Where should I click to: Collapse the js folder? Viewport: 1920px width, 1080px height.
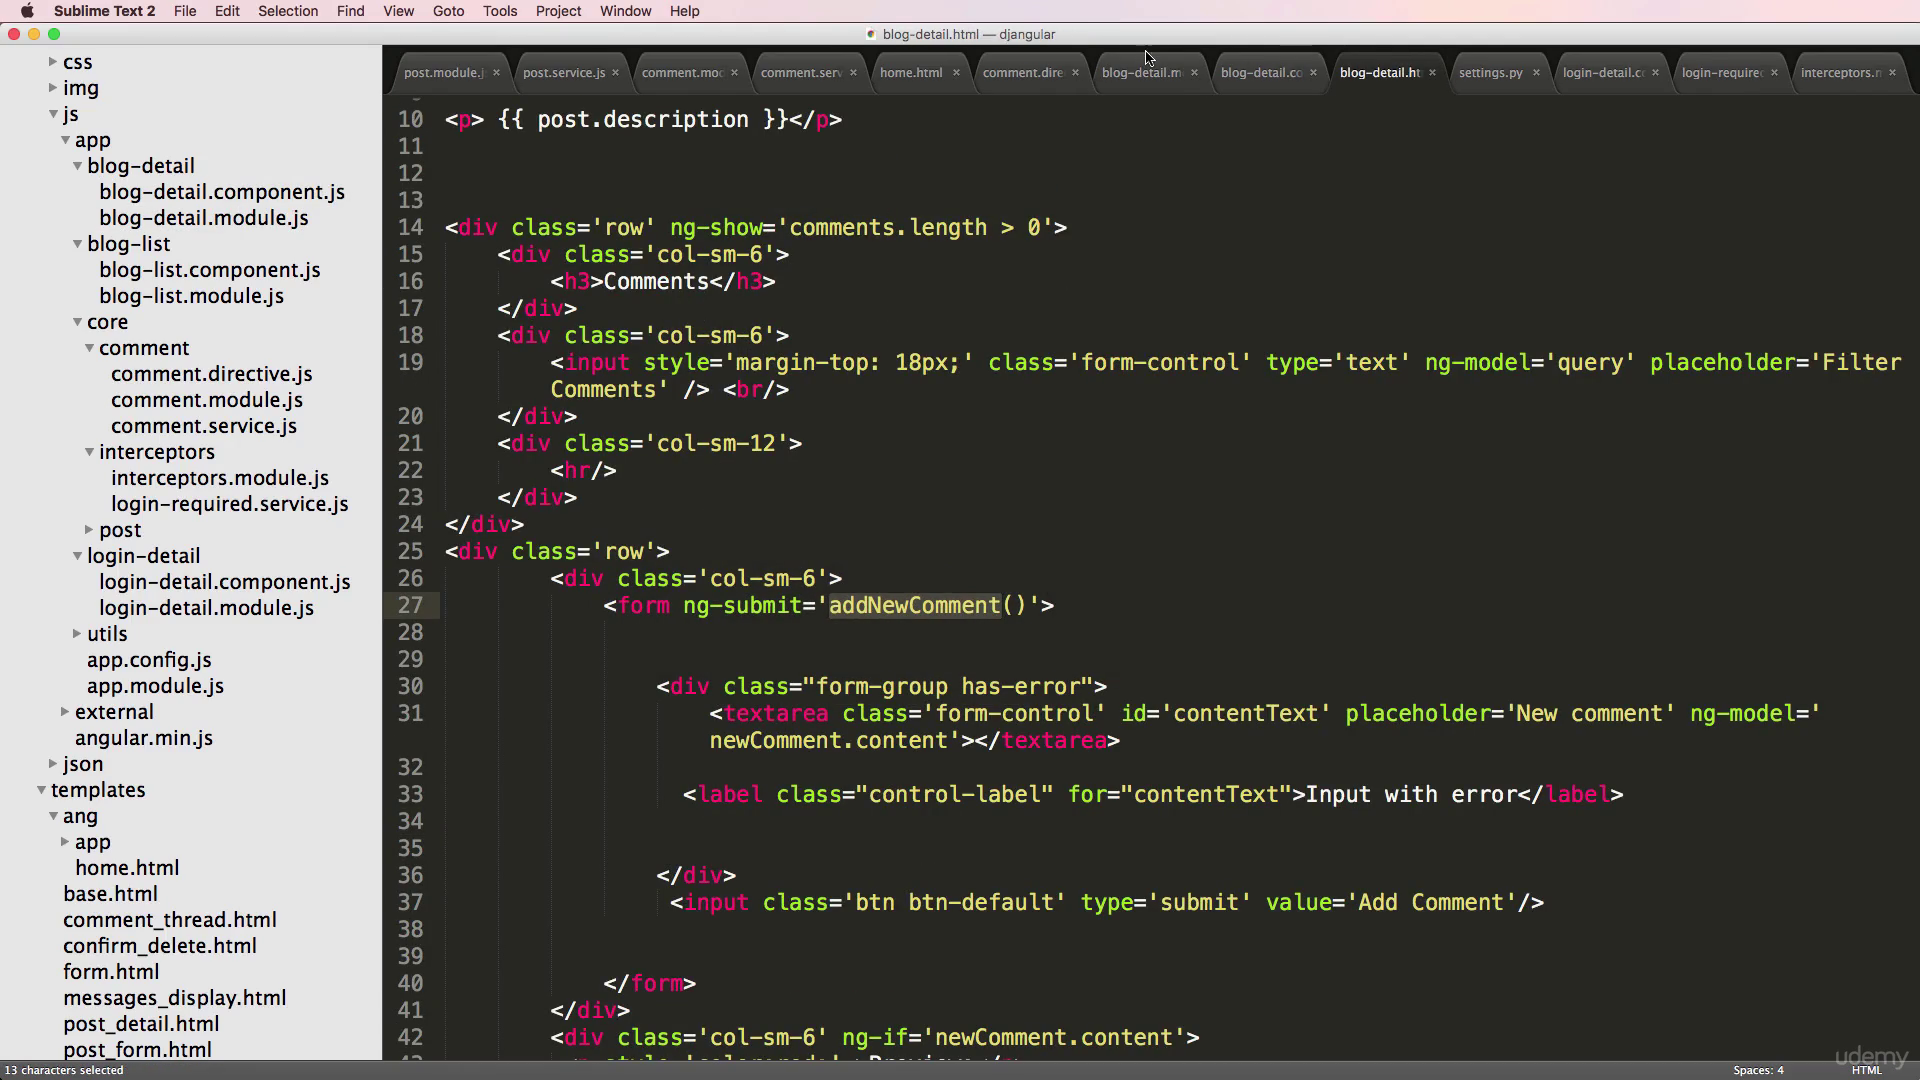53,114
